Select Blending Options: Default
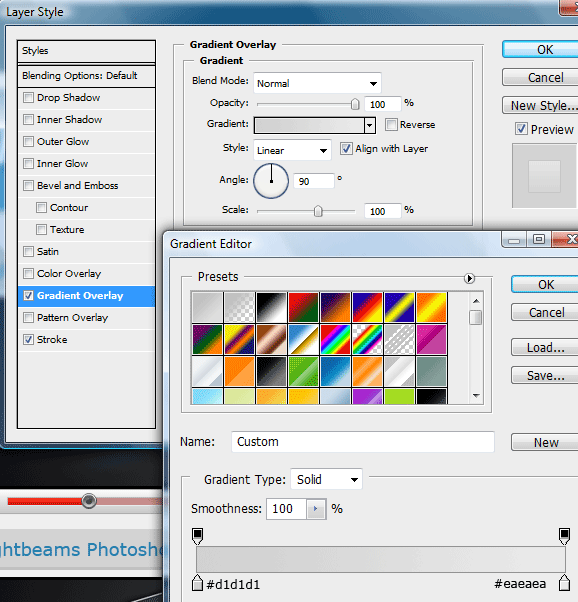Image resolution: width=578 pixels, height=602 pixels. point(86,76)
